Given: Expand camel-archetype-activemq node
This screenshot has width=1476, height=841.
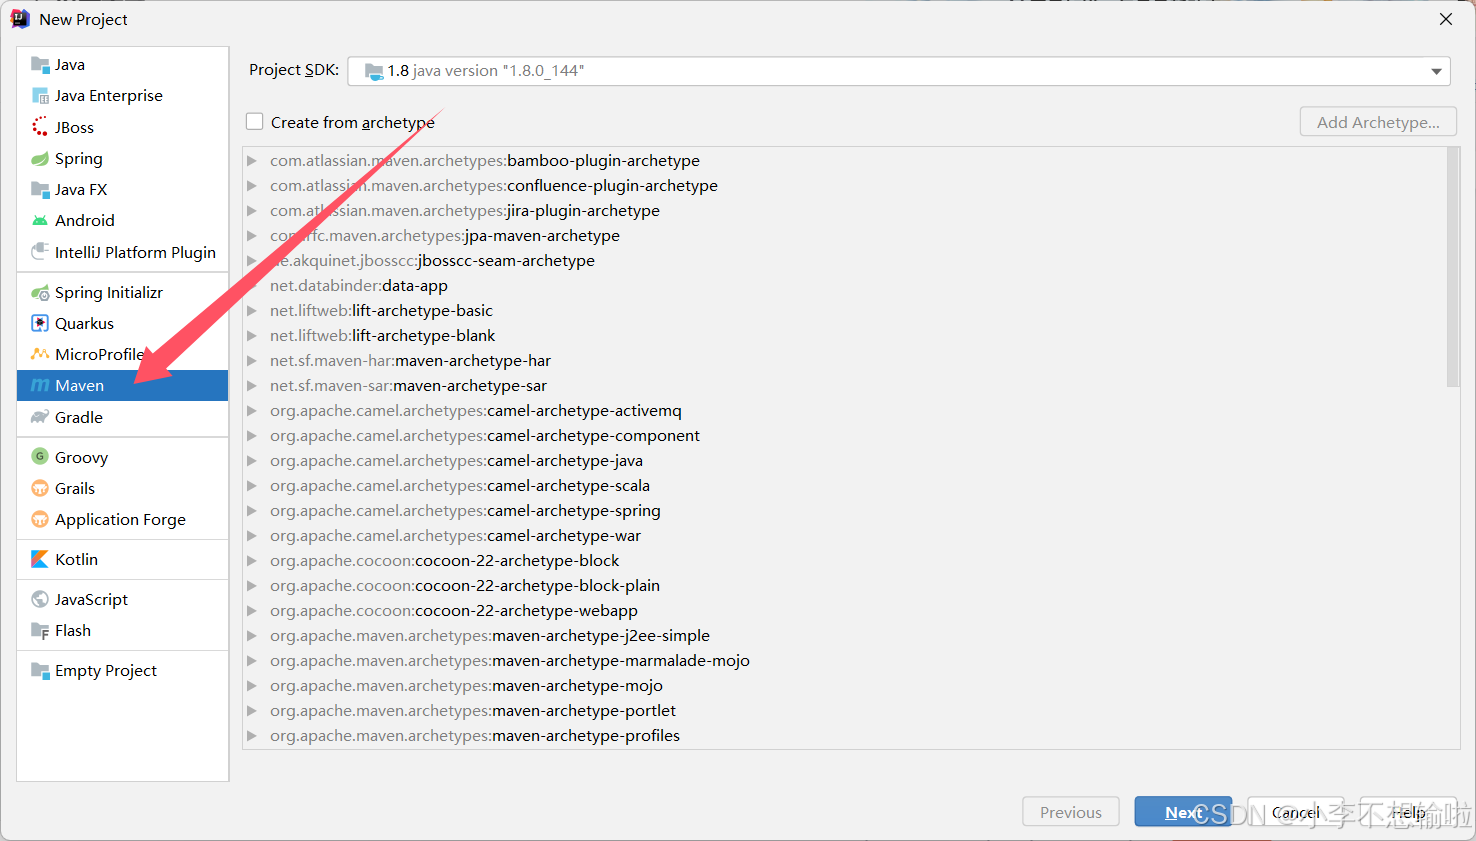Looking at the screenshot, I should coord(252,410).
